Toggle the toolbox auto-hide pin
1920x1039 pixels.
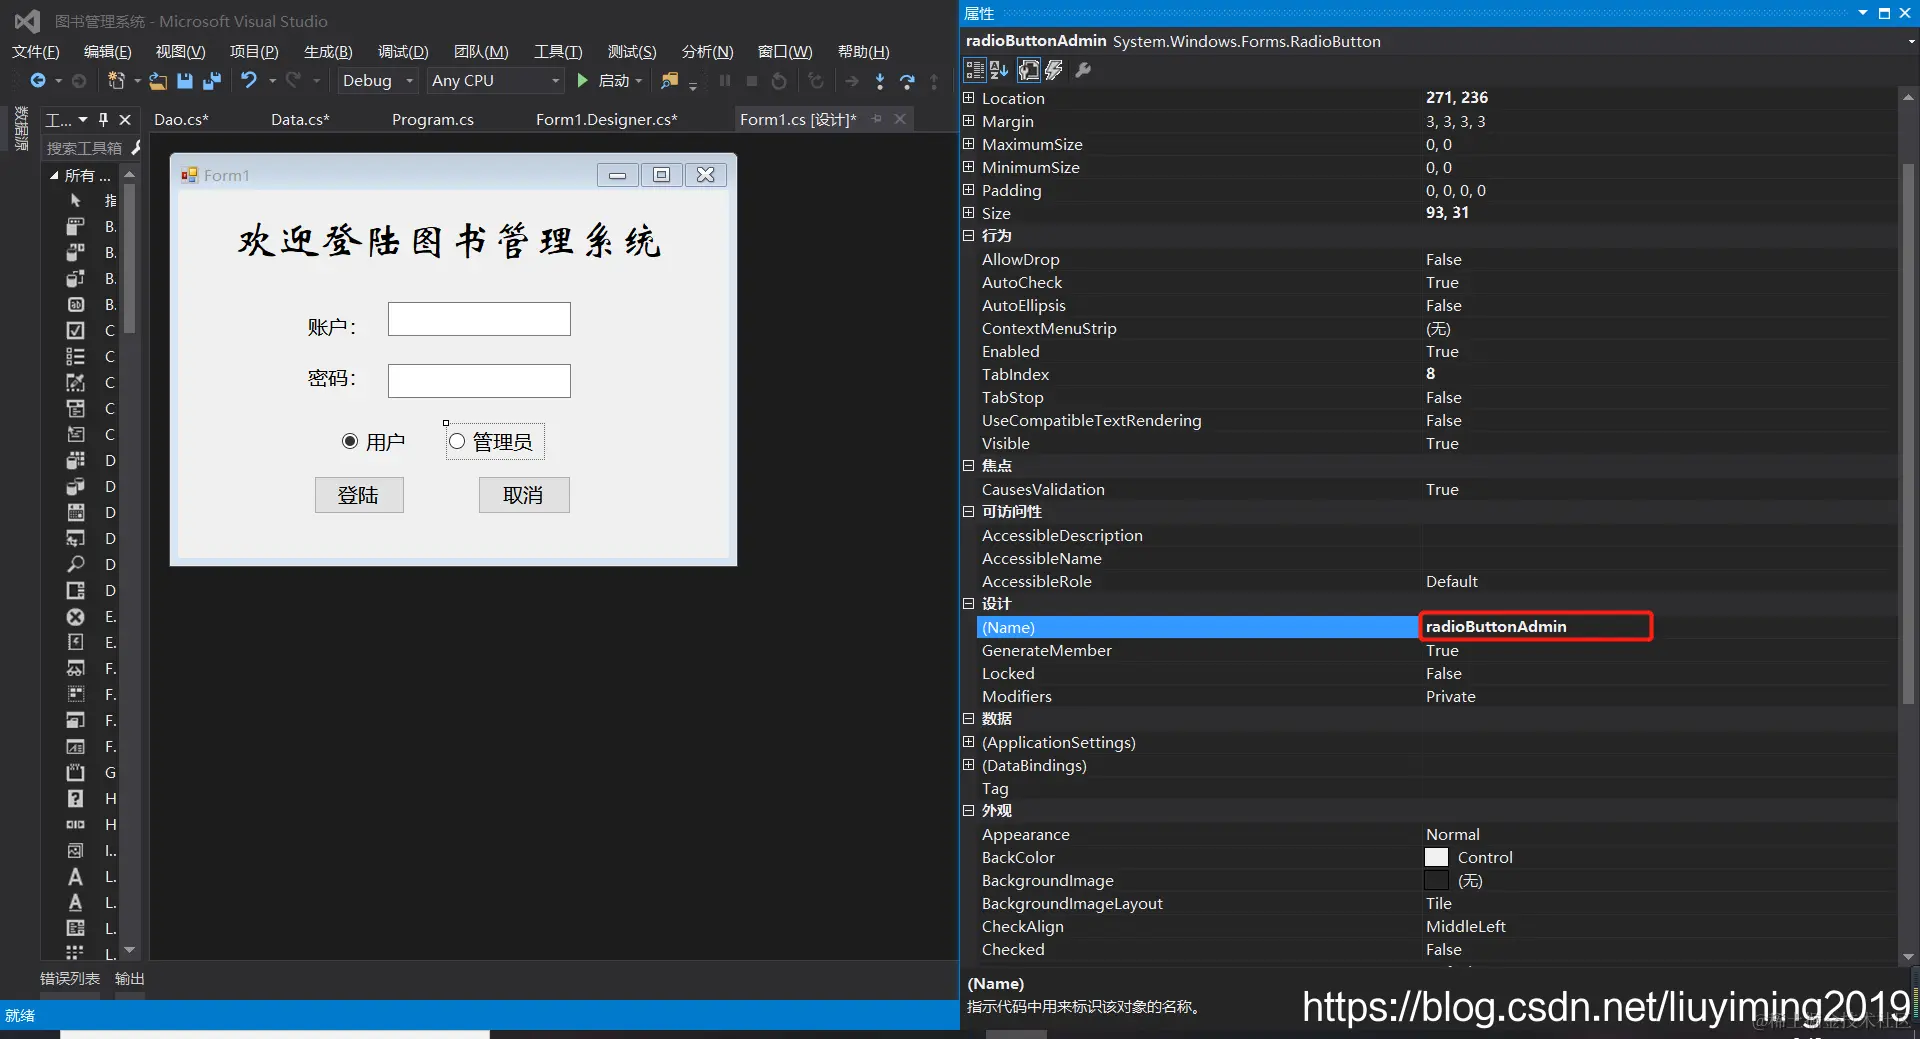tap(103, 120)
